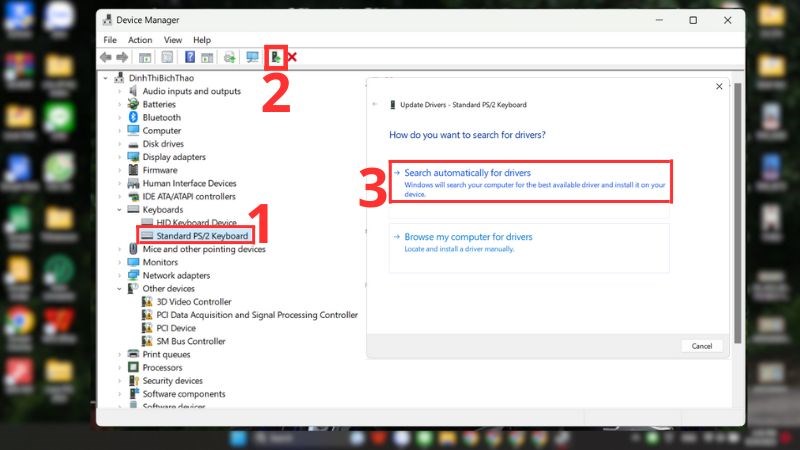
Task: Scan for hardware changes via monitor icon
Action: (252, 57)
